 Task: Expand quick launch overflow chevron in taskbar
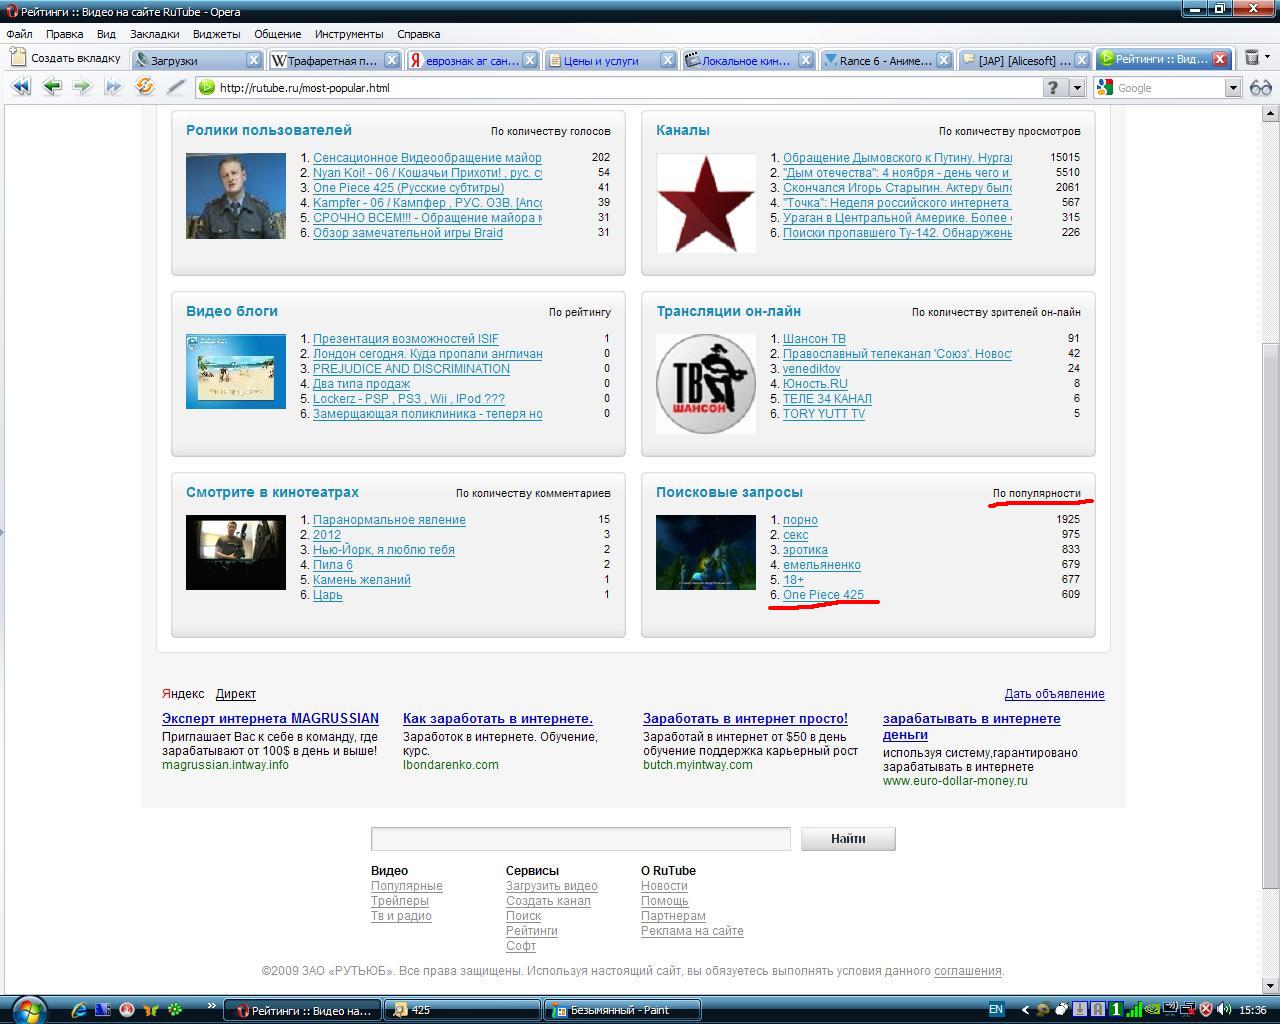coord(211,1006)
